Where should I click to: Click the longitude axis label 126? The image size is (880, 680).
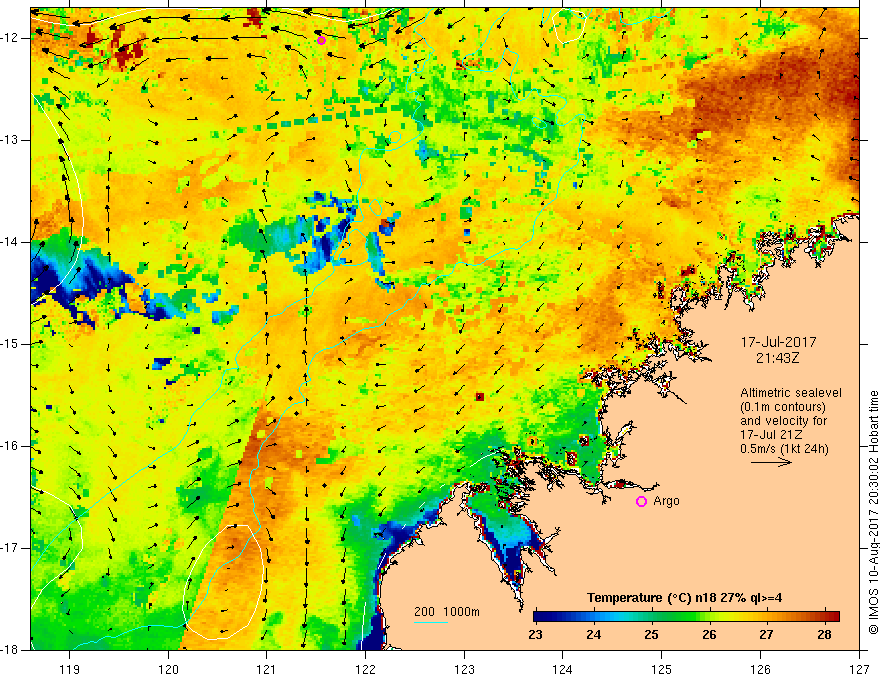click(760, 669)
